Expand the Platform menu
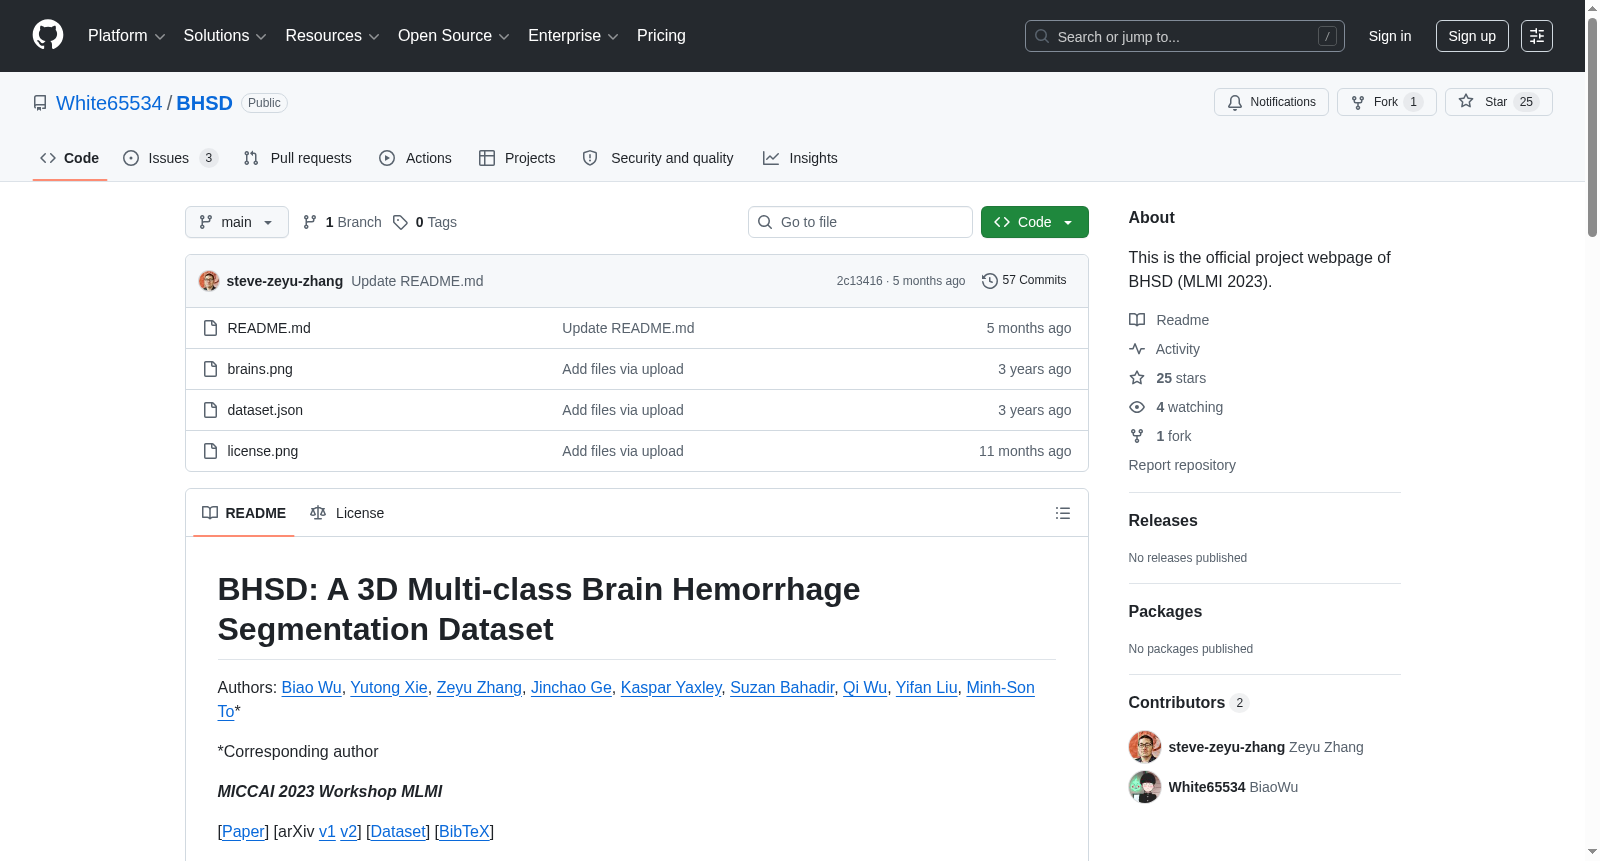1600x861 pixels. coord(126,36)
